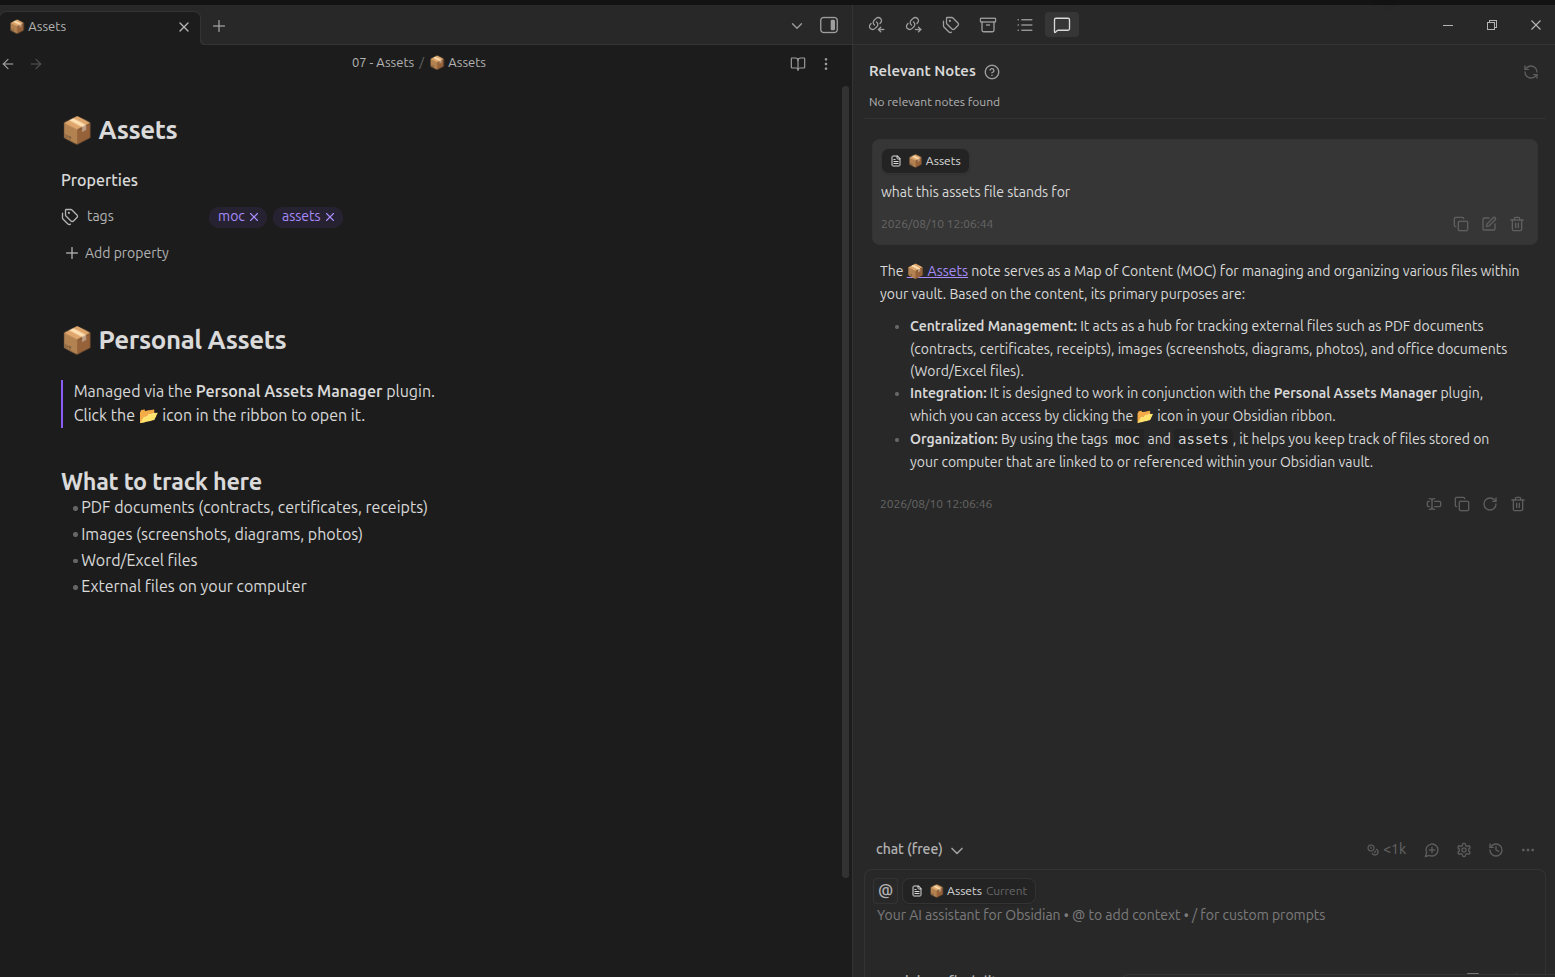Delete the AI response

[1518, 504]
